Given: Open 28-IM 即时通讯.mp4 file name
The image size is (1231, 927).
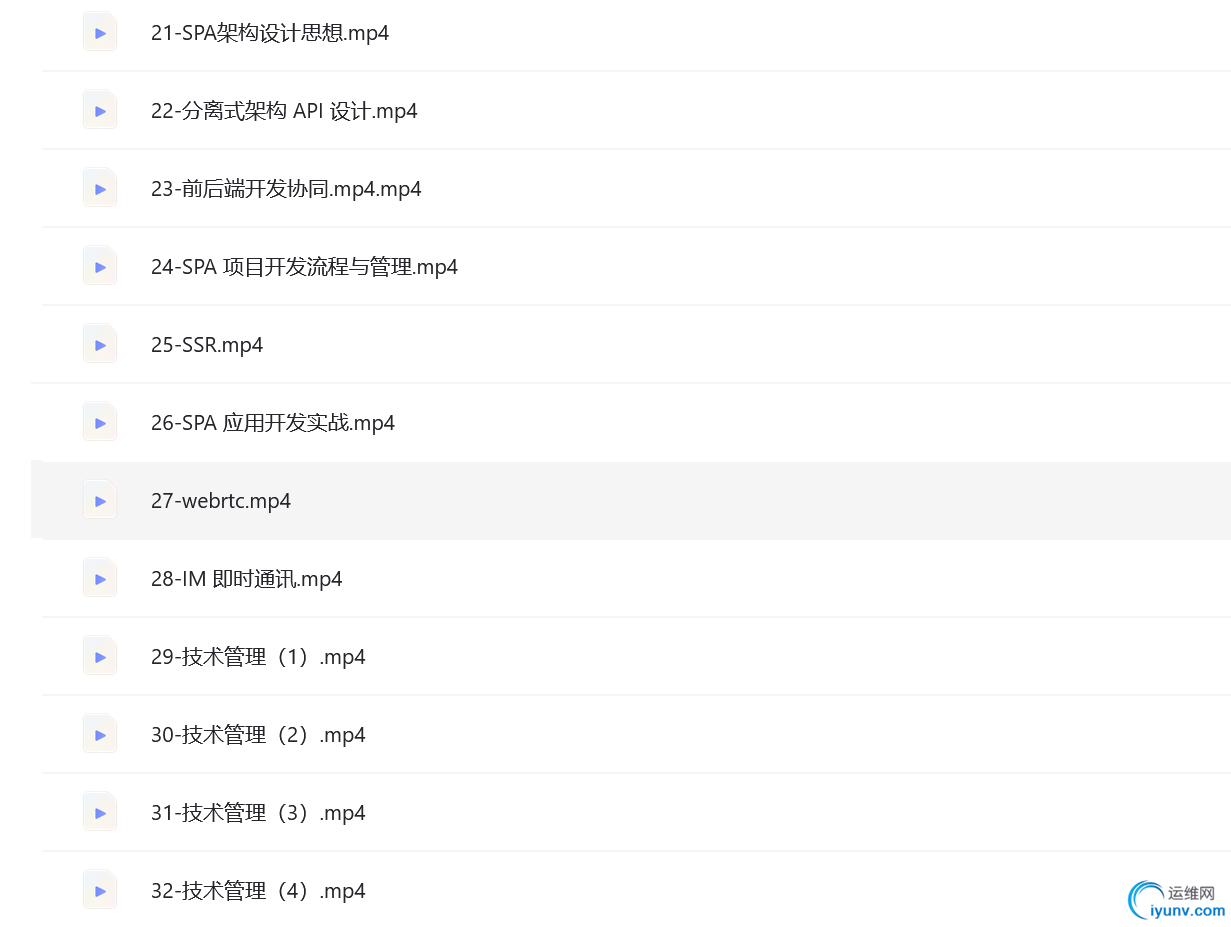Looking at the screenshot, I should coord(247,579).
